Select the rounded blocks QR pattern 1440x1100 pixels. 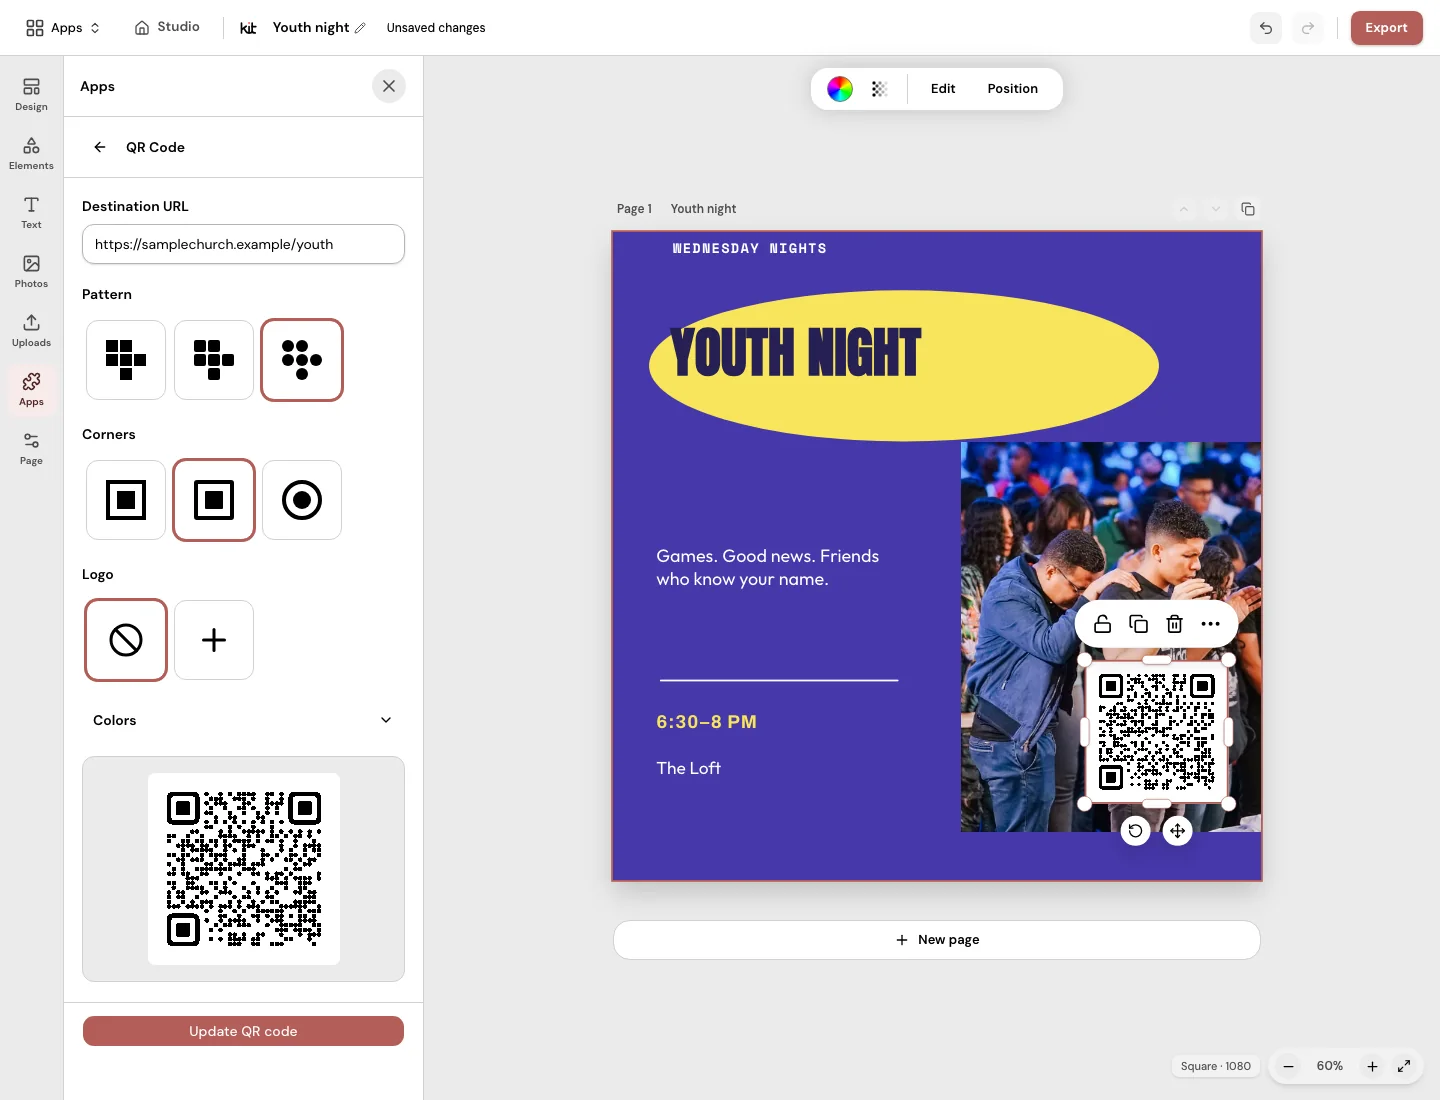(x=214, y=360)
